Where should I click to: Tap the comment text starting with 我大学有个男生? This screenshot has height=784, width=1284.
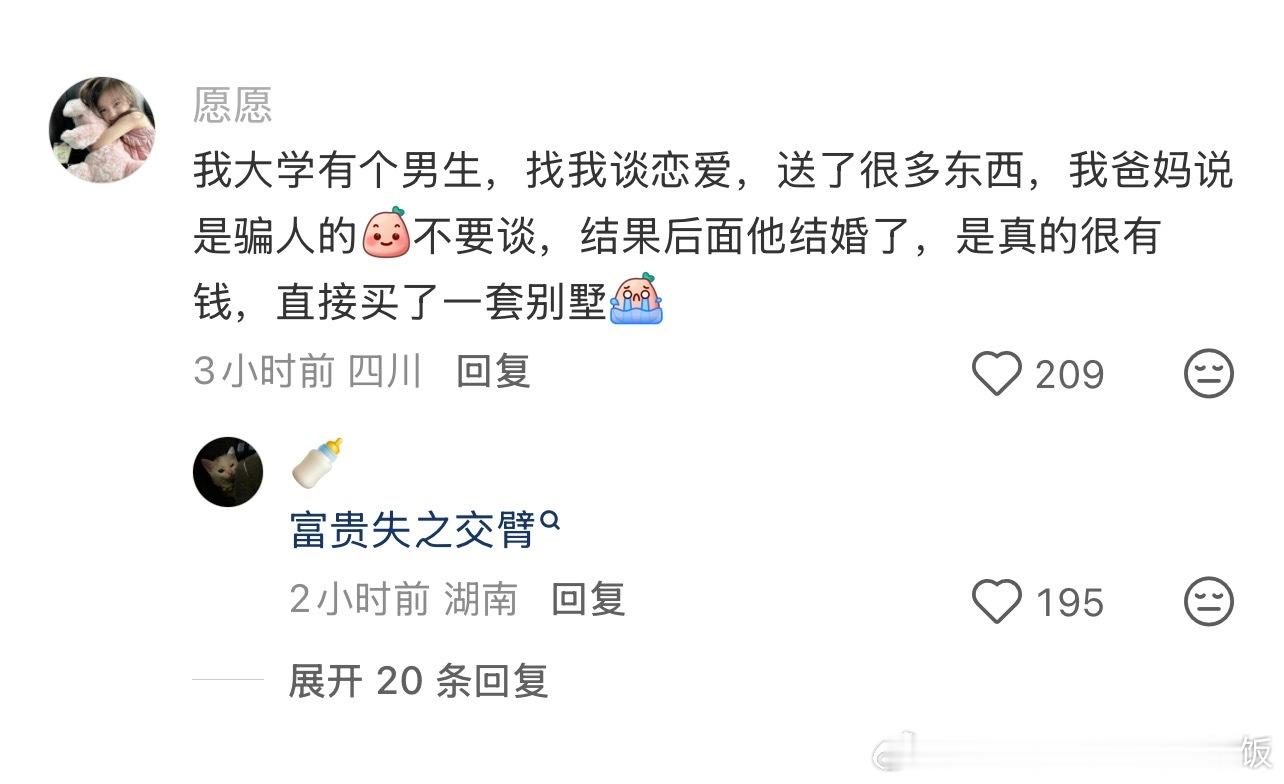click(x=713, y=236)
